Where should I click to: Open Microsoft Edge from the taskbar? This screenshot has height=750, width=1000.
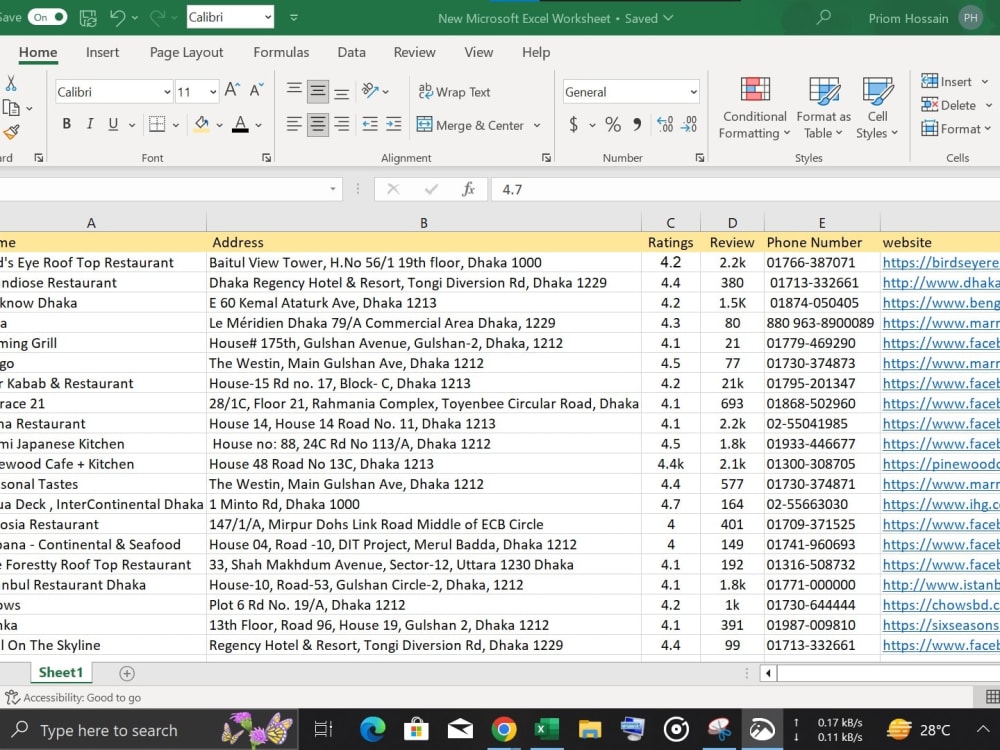[372, 729]
